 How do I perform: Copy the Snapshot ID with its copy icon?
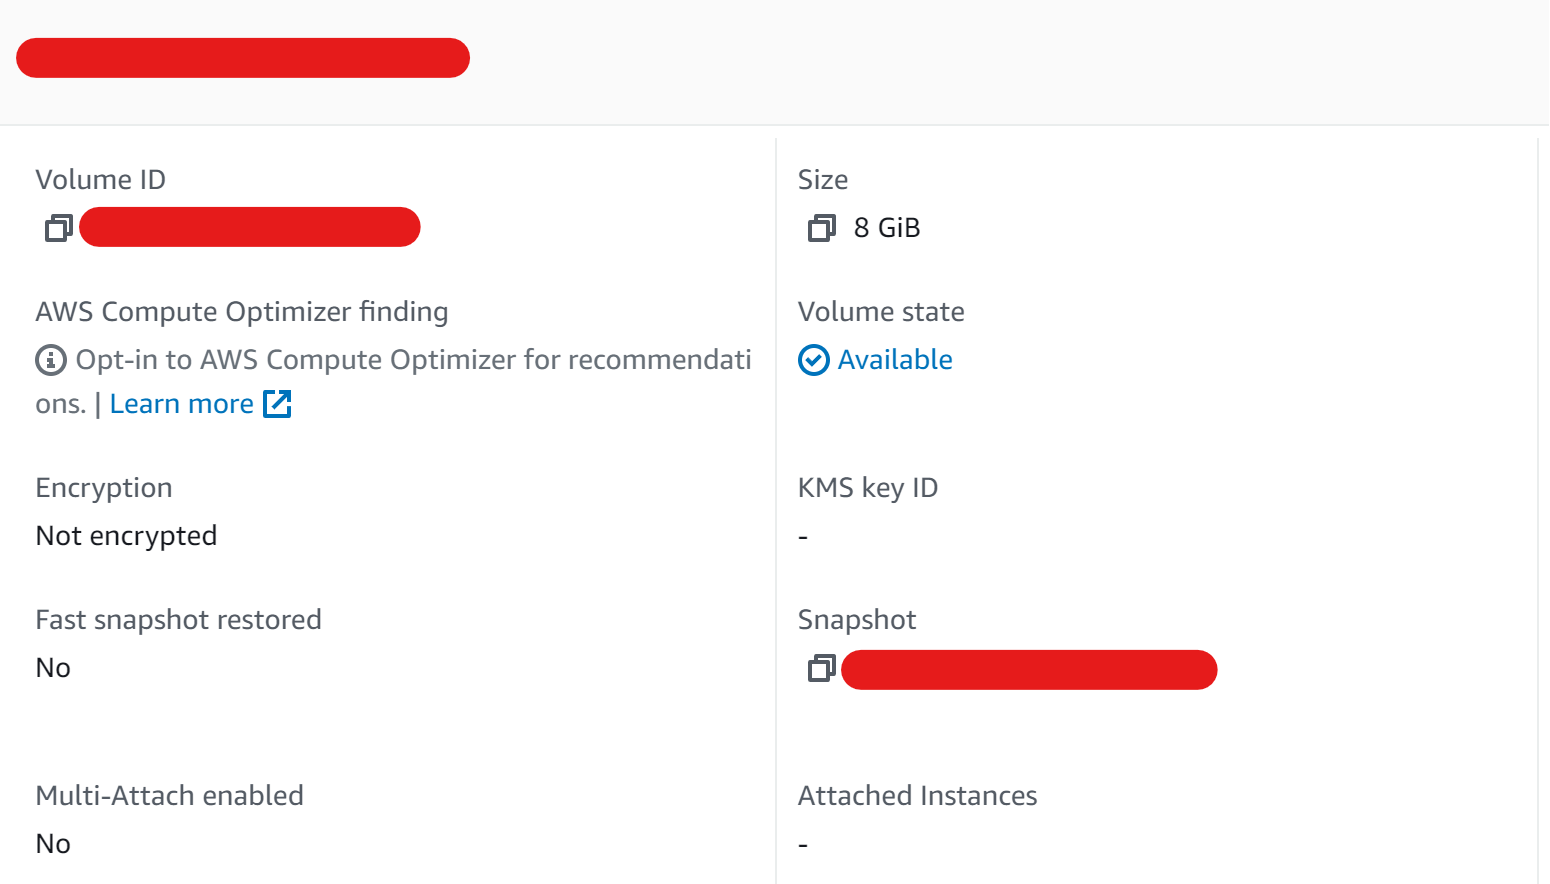[x=821, y=668]
